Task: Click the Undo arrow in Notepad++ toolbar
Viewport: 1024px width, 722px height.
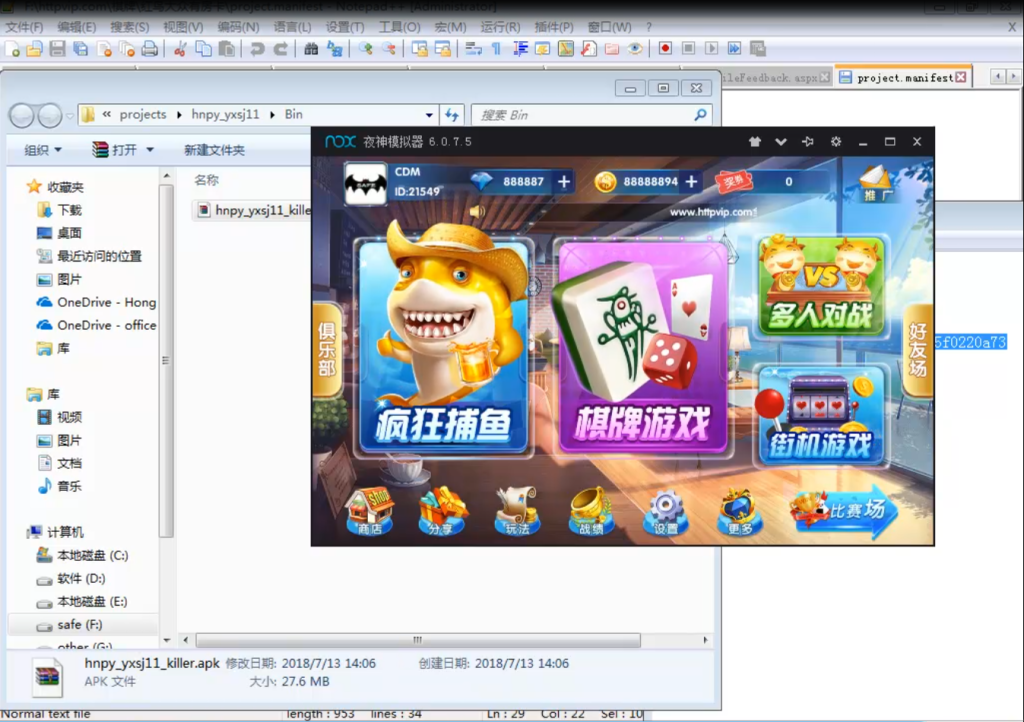Action: point(257,49)
